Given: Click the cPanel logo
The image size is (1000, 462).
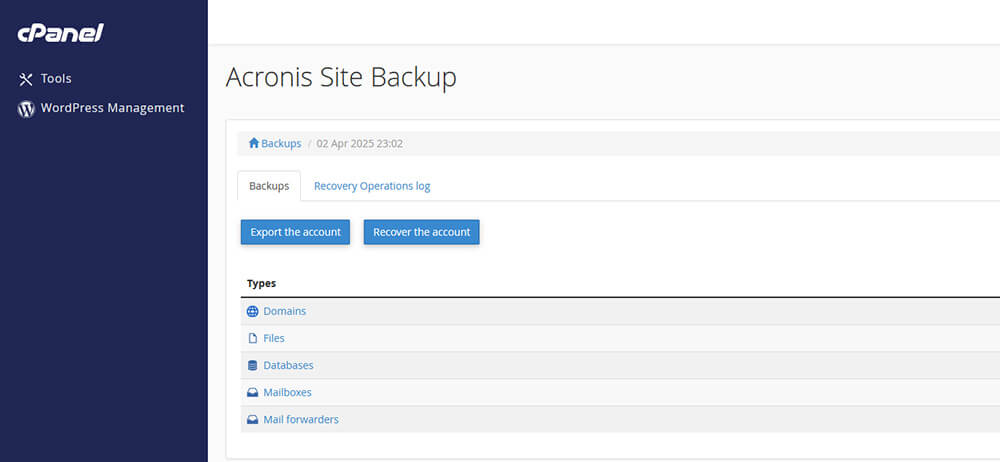Looking at the screenshot, I should pyautogui.click(x=60, y=34).
